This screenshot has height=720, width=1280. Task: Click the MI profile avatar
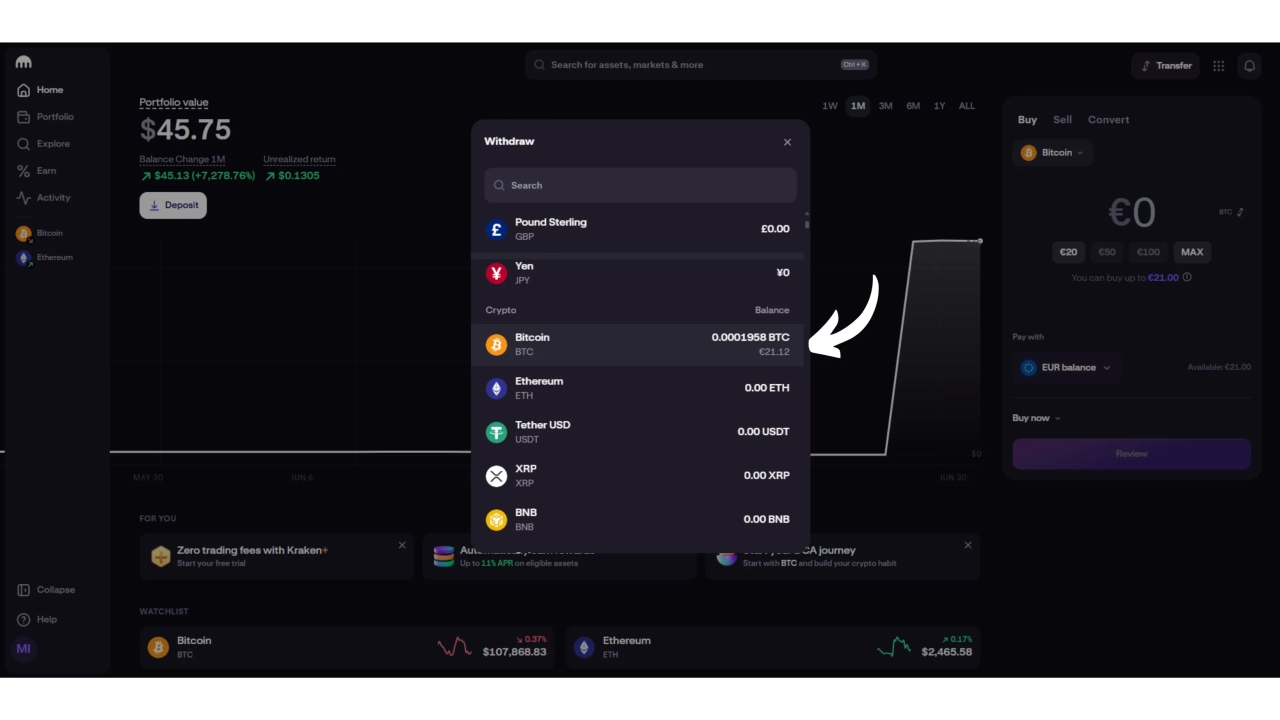[24, 649]
